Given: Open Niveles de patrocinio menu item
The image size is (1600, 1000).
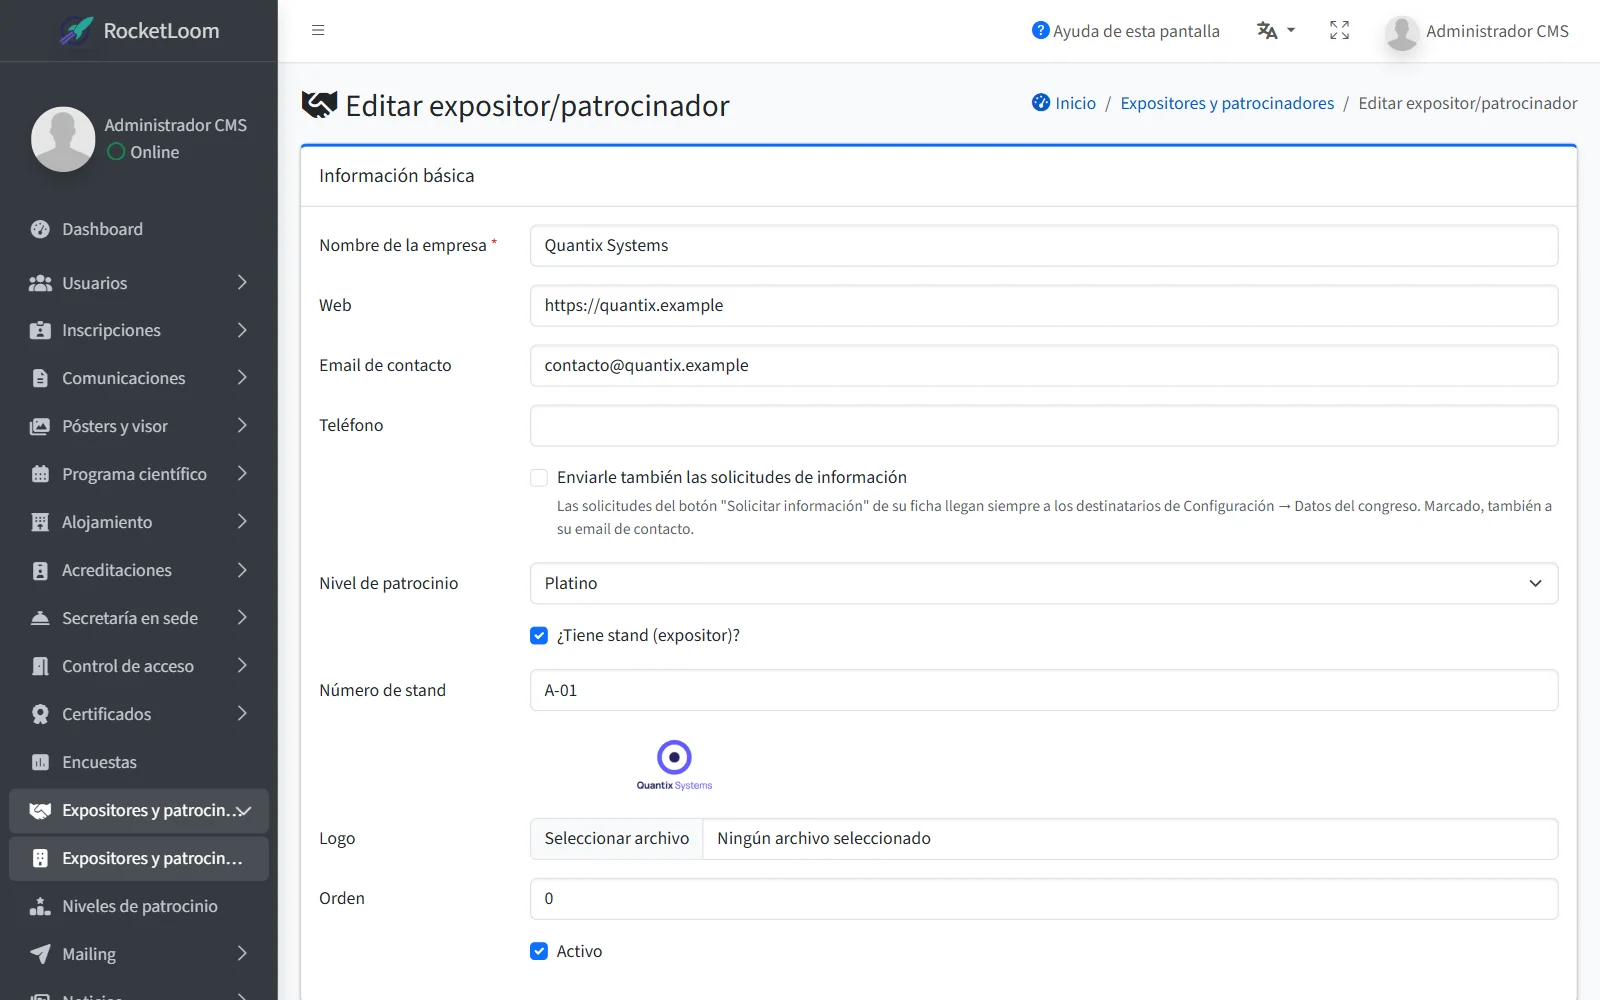Looking at the screenshot, I should pos(139,906).
